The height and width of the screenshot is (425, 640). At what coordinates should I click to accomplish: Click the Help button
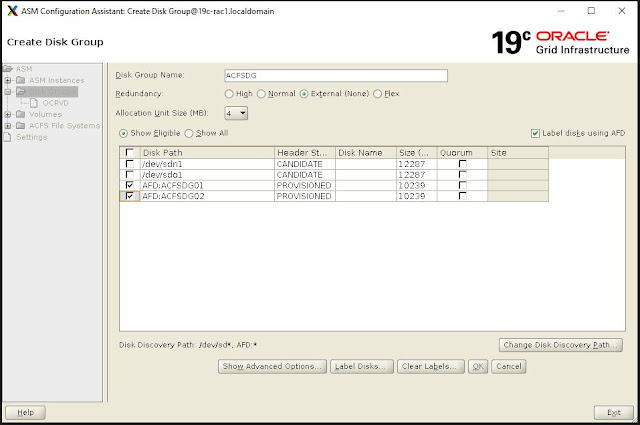click(25, 412)
